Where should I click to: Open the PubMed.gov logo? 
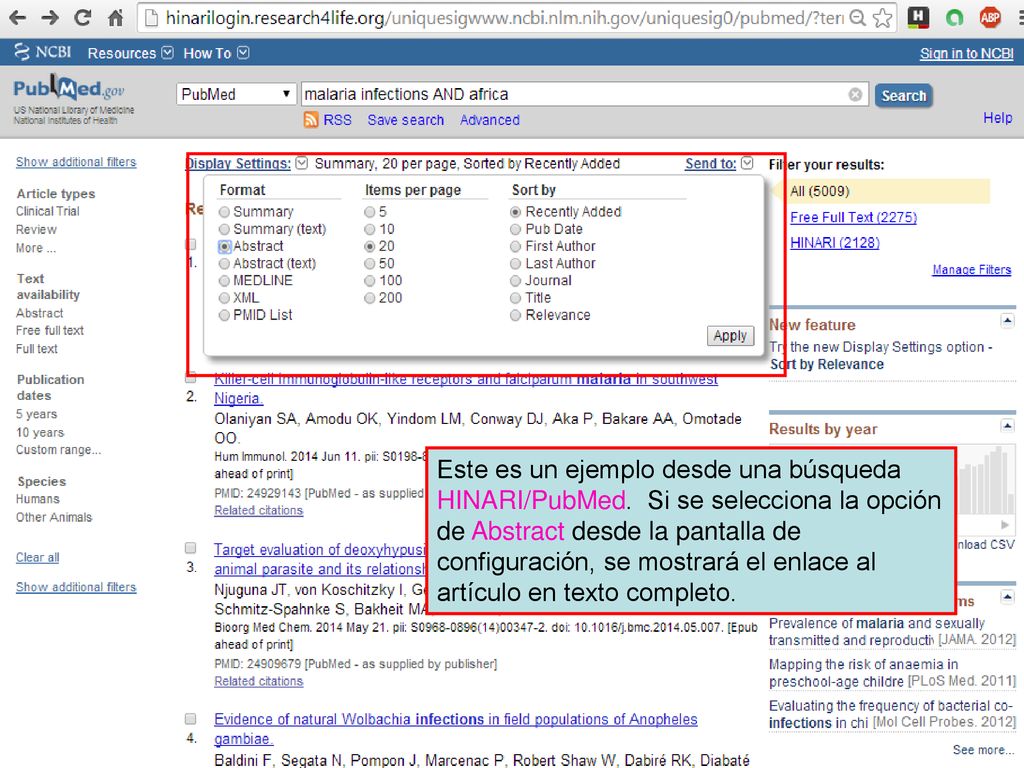point(69,89)
